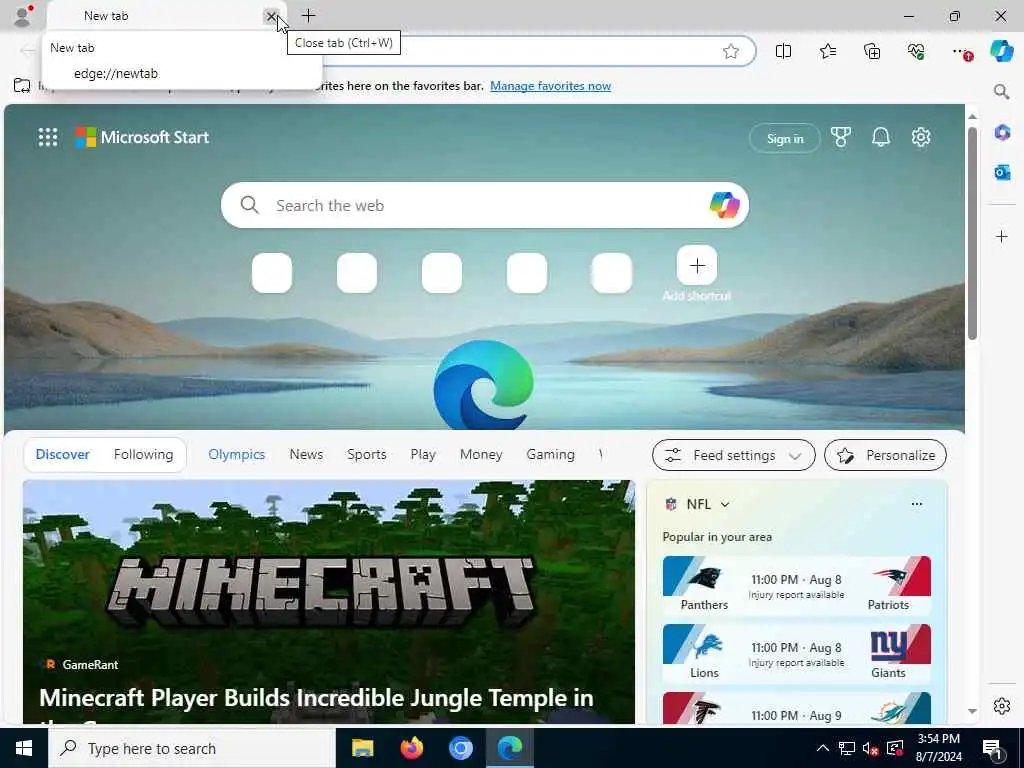The width and height of the screenshot is (1024, 768).
Task: Open notifications bell
Action: 880,137
